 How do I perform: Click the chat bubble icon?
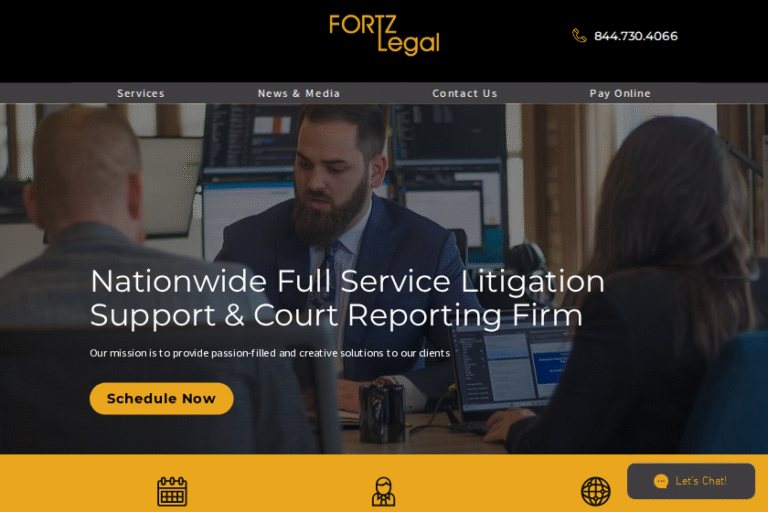coord(661,481)
